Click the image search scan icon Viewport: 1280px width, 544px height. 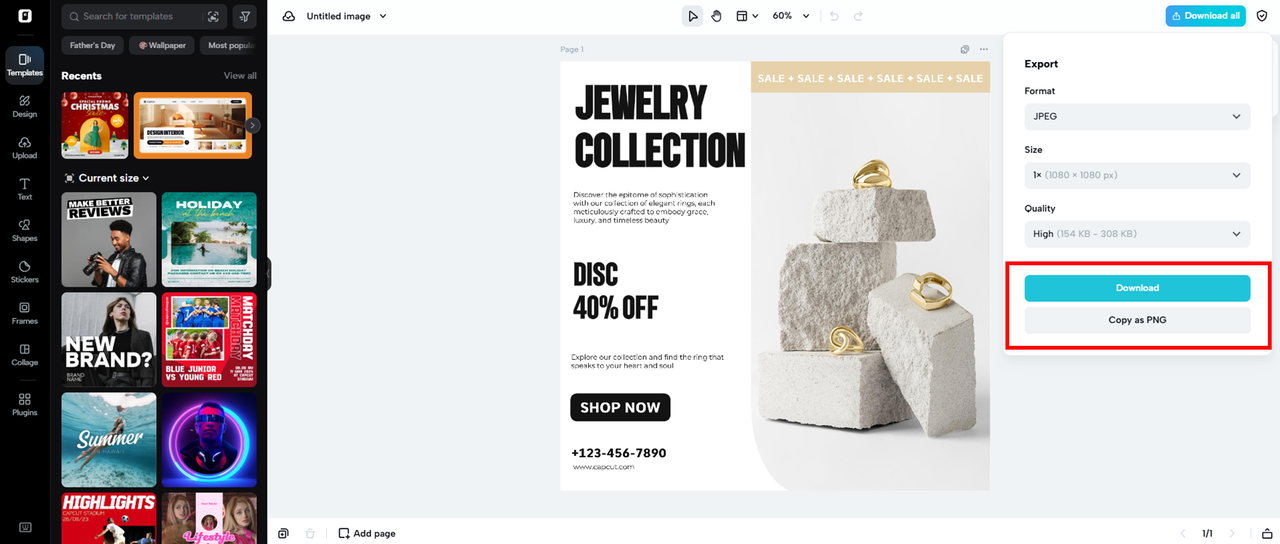coord(213,17)
